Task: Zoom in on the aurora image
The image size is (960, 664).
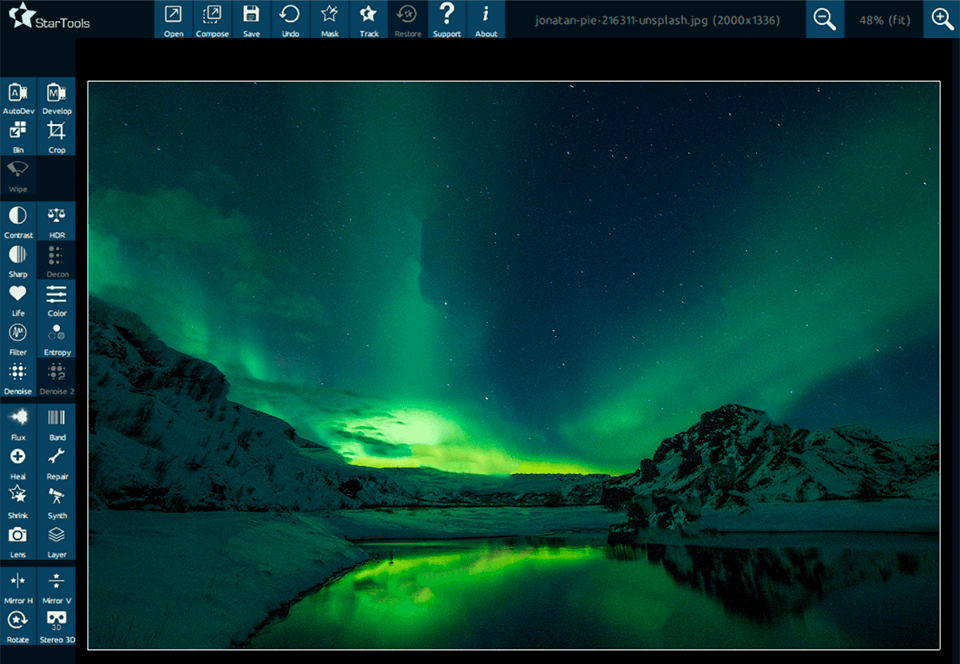Action: click(x=941, y=18)
